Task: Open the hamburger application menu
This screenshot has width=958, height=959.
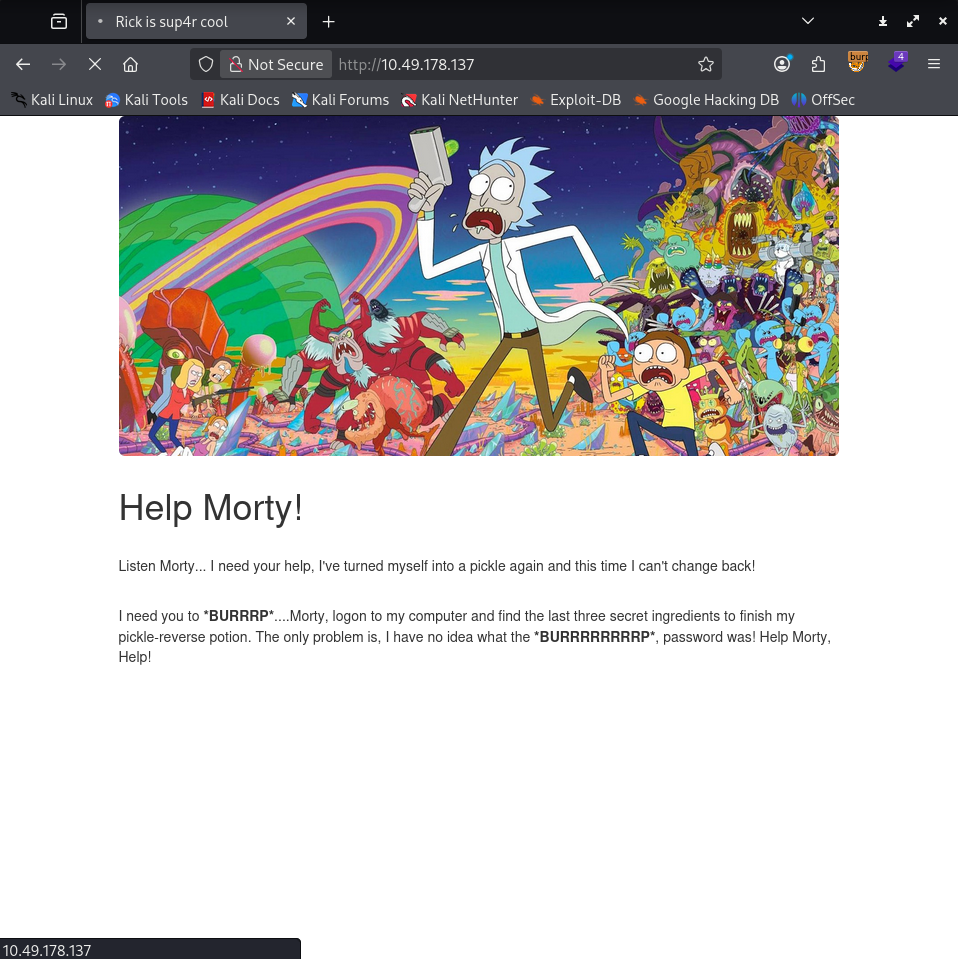Action: pyautogui.click(x=934, y=64)
